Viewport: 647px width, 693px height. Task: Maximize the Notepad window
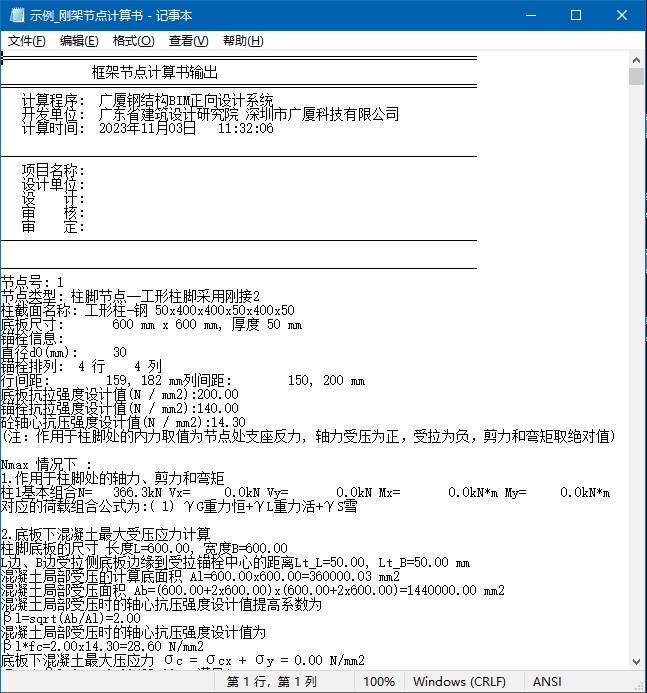click(576, 15)
